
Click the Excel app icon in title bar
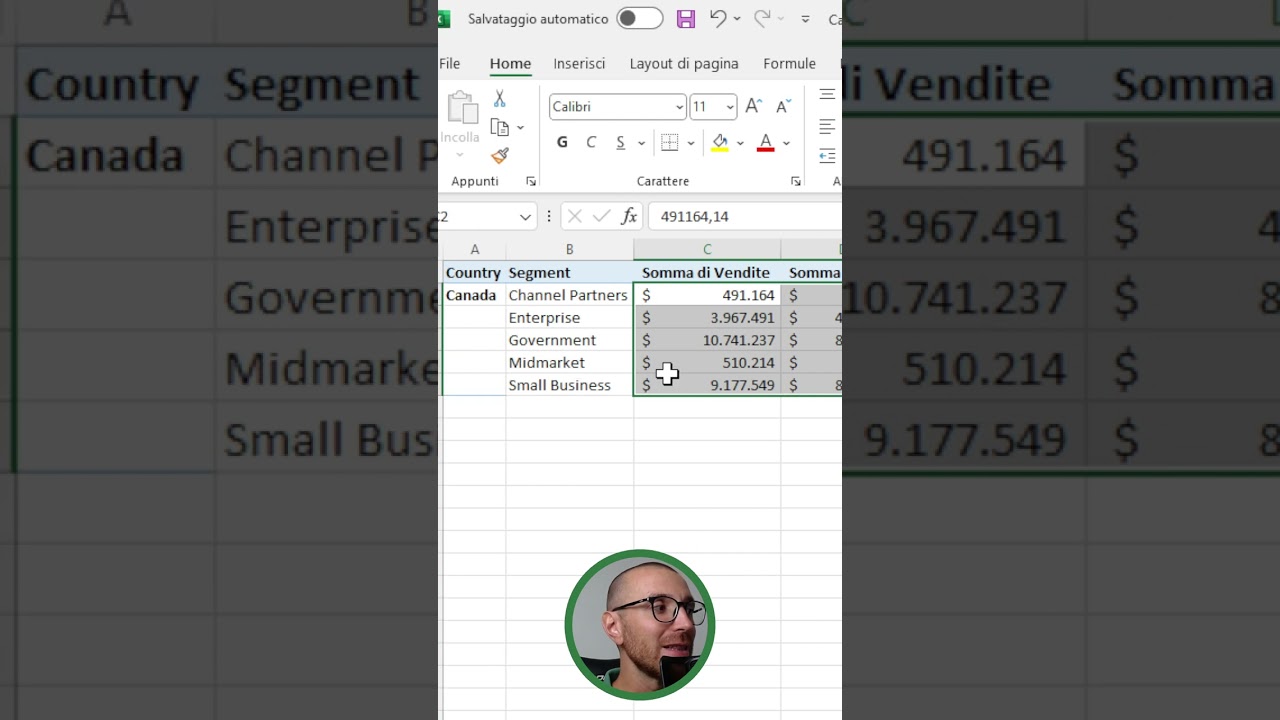click(444, 18)
